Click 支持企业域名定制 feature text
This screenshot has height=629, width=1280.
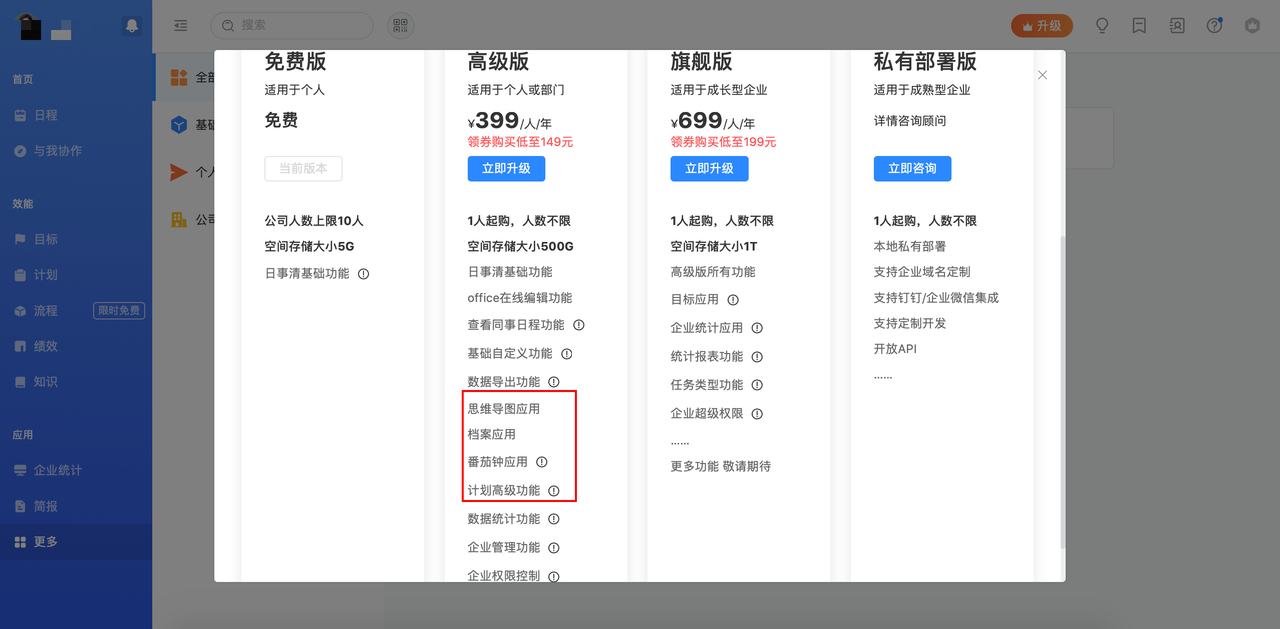tap(921, 272)
